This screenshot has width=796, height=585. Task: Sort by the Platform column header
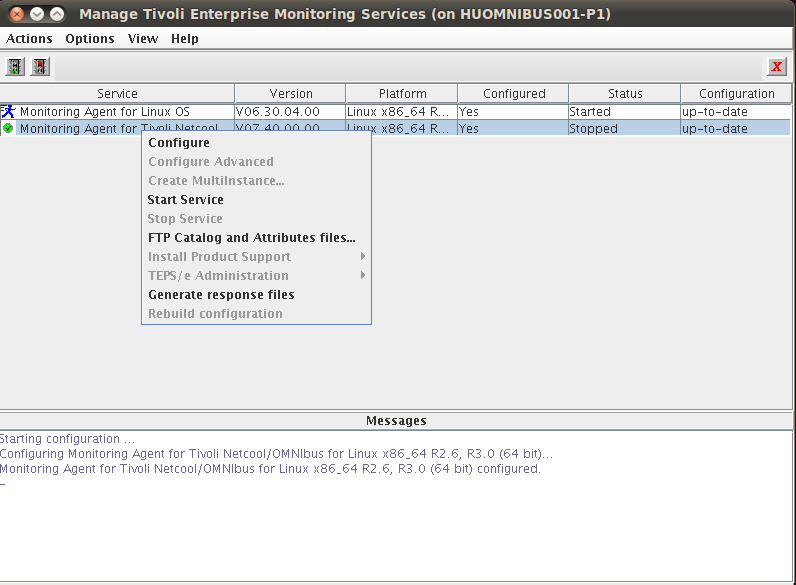(x=402, y=93)
